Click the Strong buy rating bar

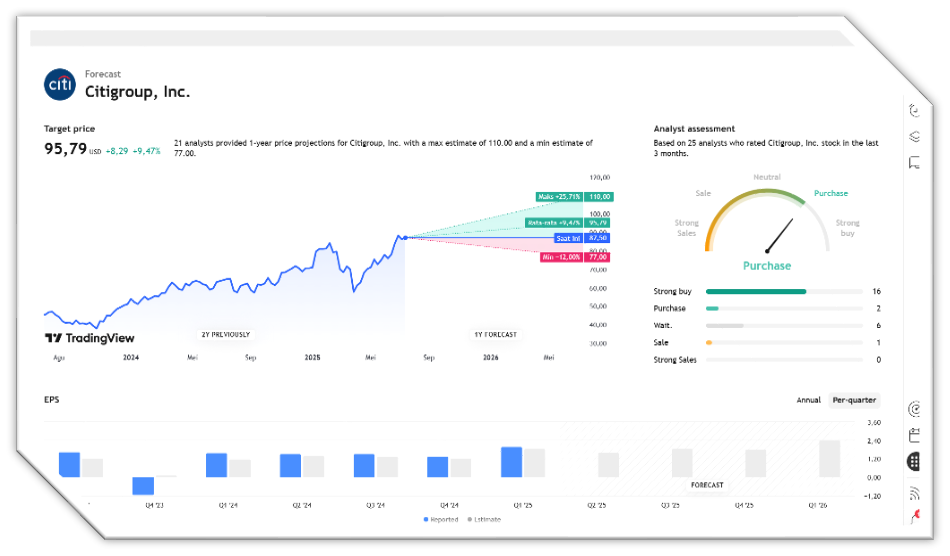[784, 291]
